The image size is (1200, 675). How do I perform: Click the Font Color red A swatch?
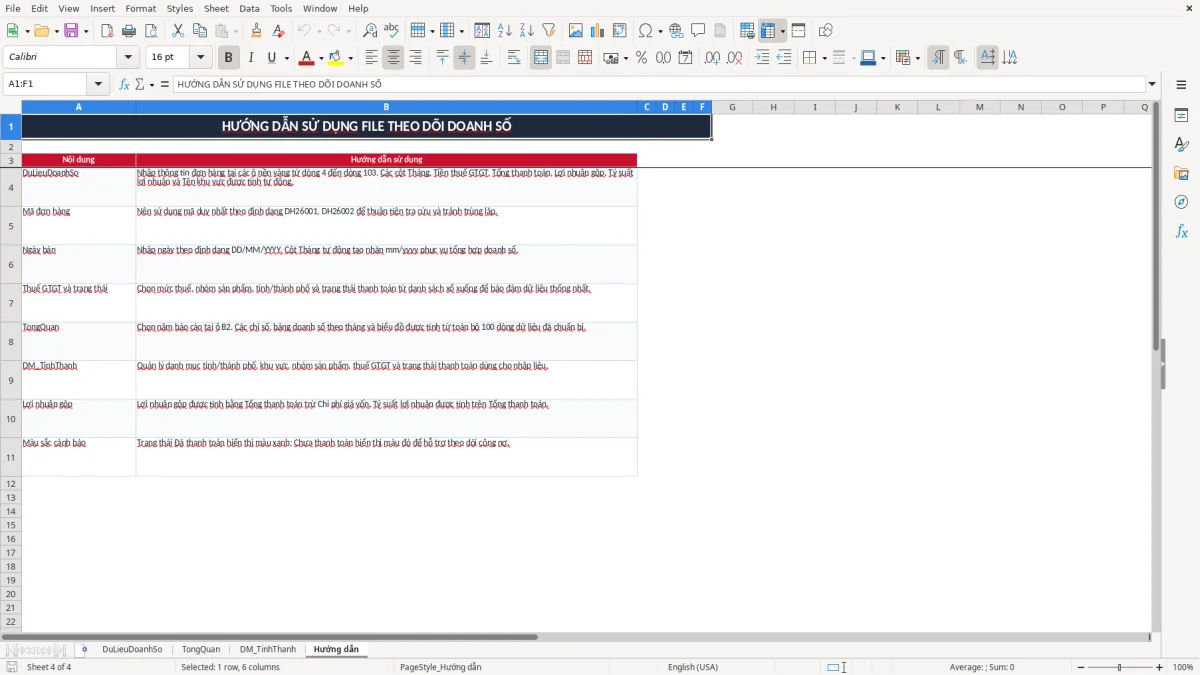(306, 58)
